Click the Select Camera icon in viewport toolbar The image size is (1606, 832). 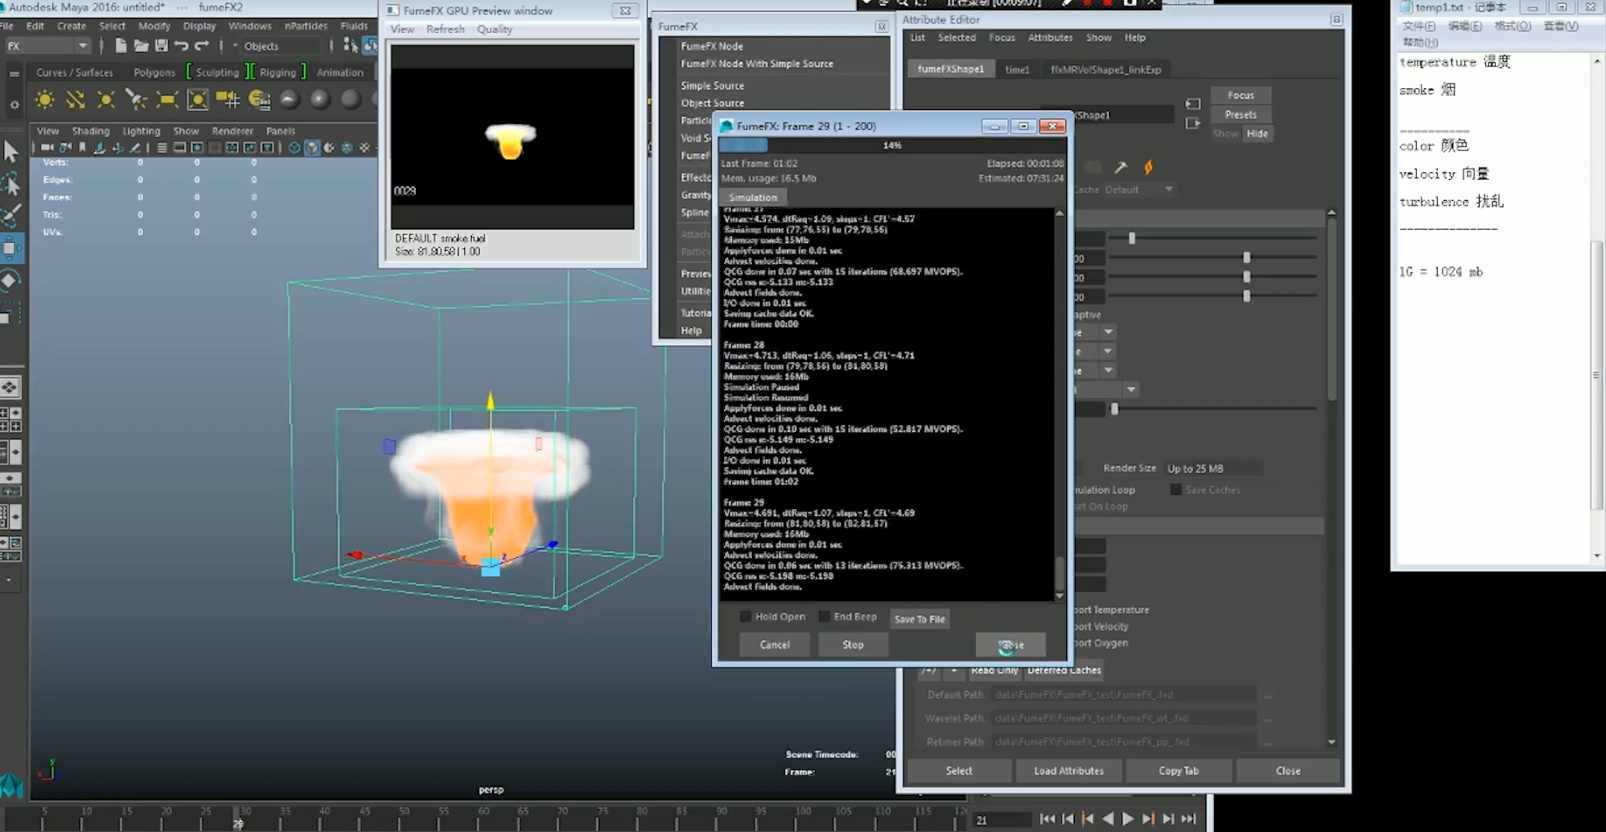47,148
